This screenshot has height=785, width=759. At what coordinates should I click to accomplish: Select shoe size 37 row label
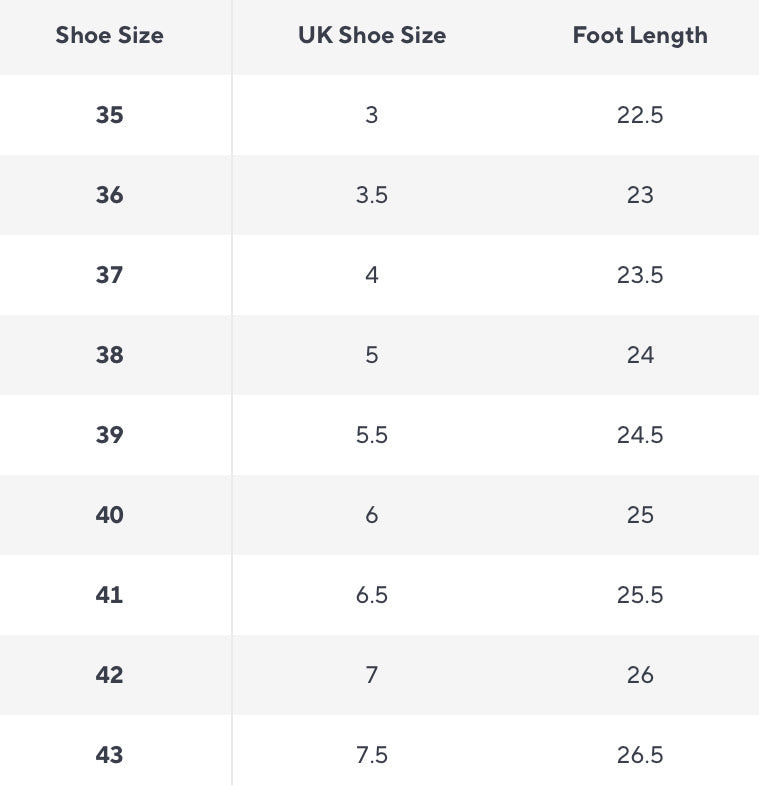pos(109,275)
